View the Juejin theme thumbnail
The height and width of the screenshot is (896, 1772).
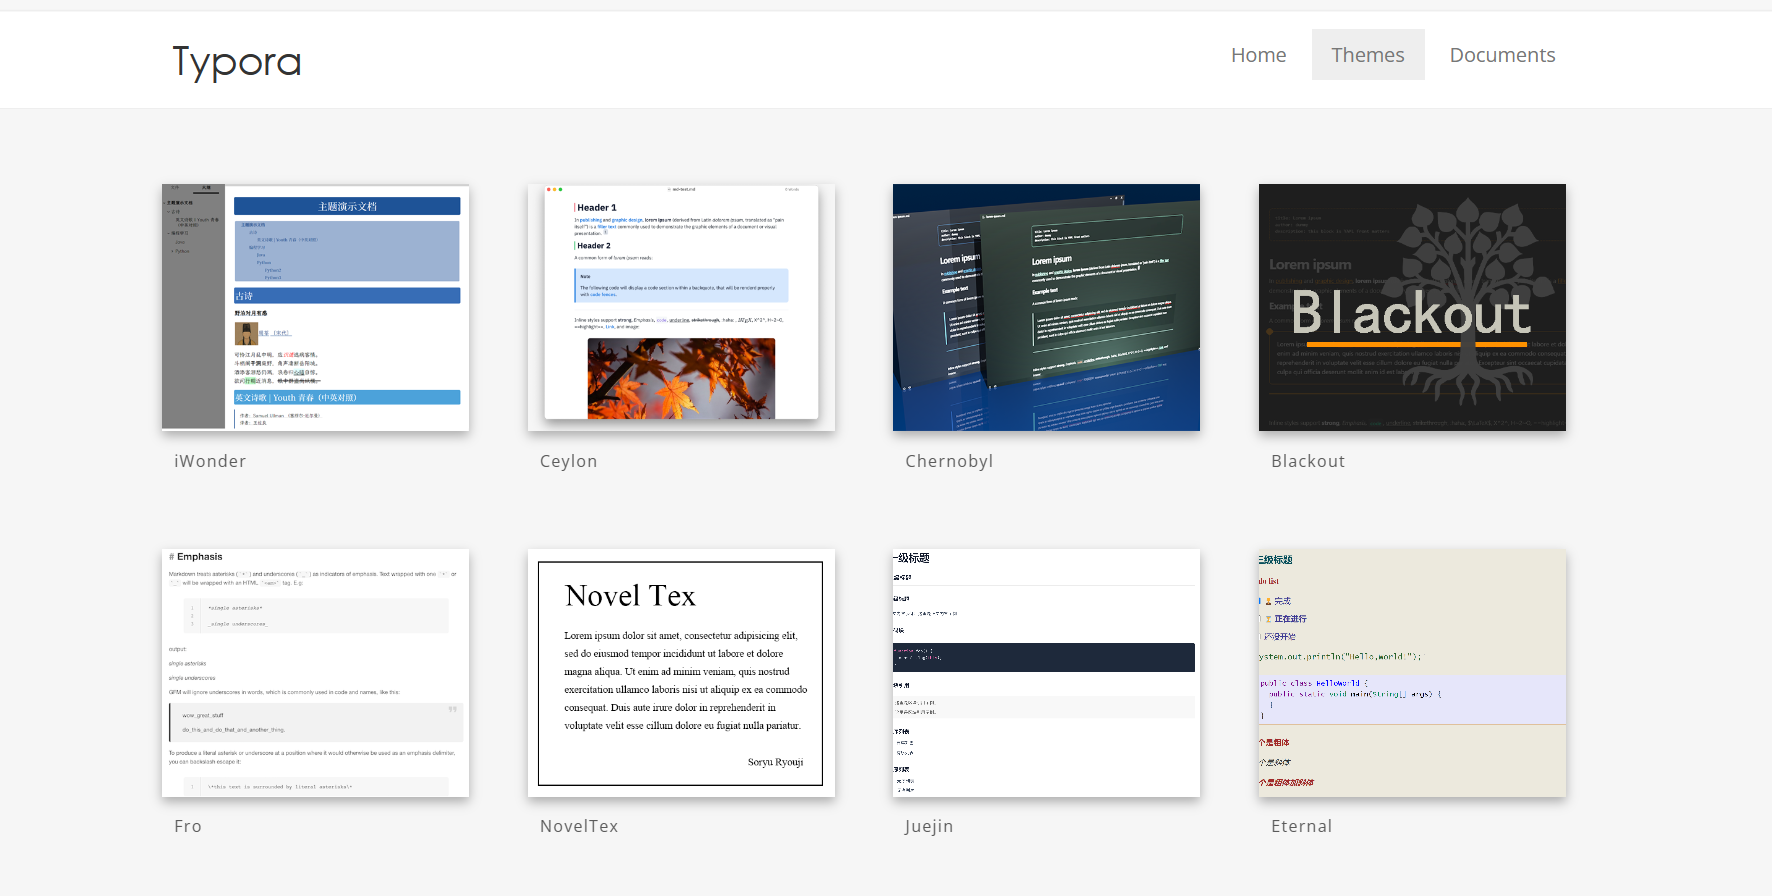tap(1046, 673)
